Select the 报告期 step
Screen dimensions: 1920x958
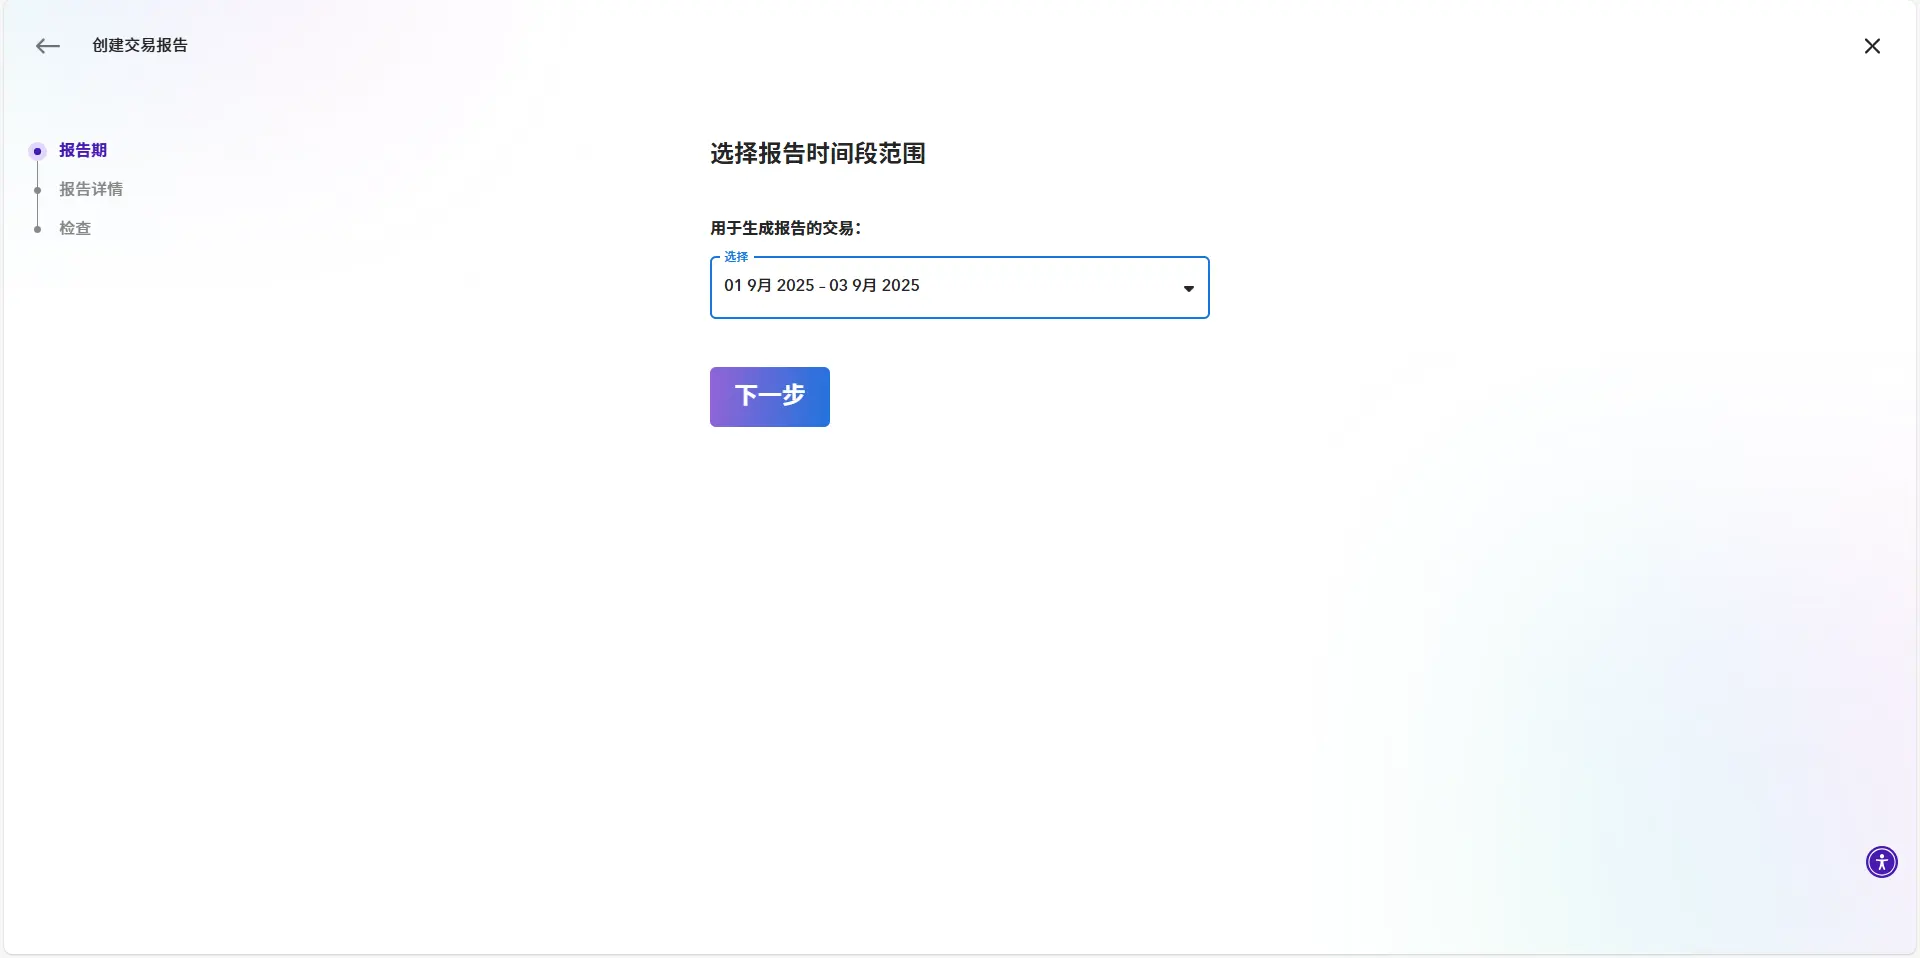(83, 150)
